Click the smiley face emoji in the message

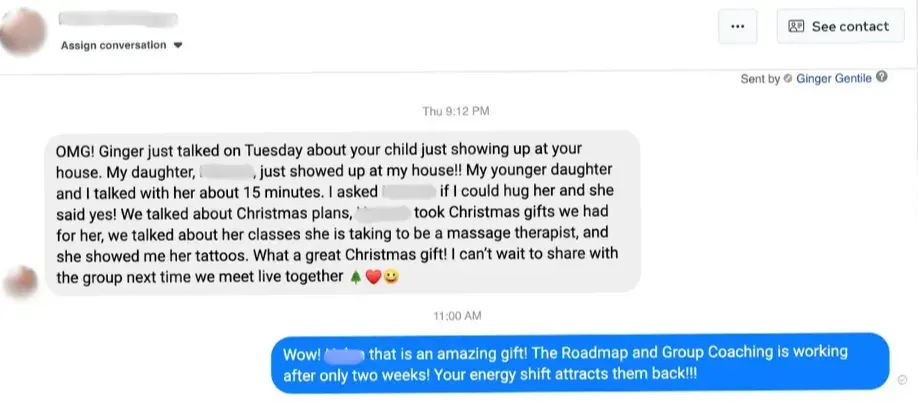pos(391,278)
